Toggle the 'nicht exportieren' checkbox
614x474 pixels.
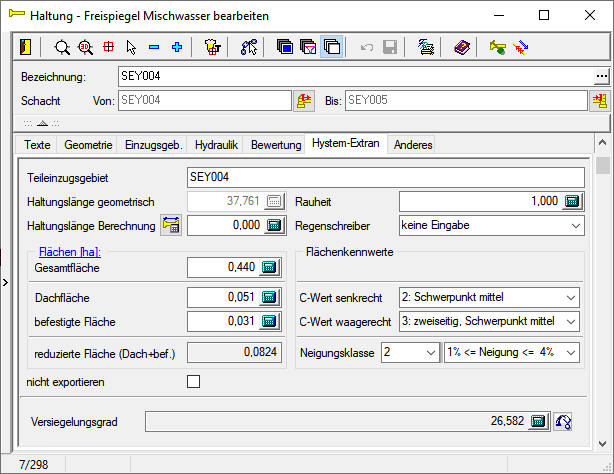tap(194, 381)
